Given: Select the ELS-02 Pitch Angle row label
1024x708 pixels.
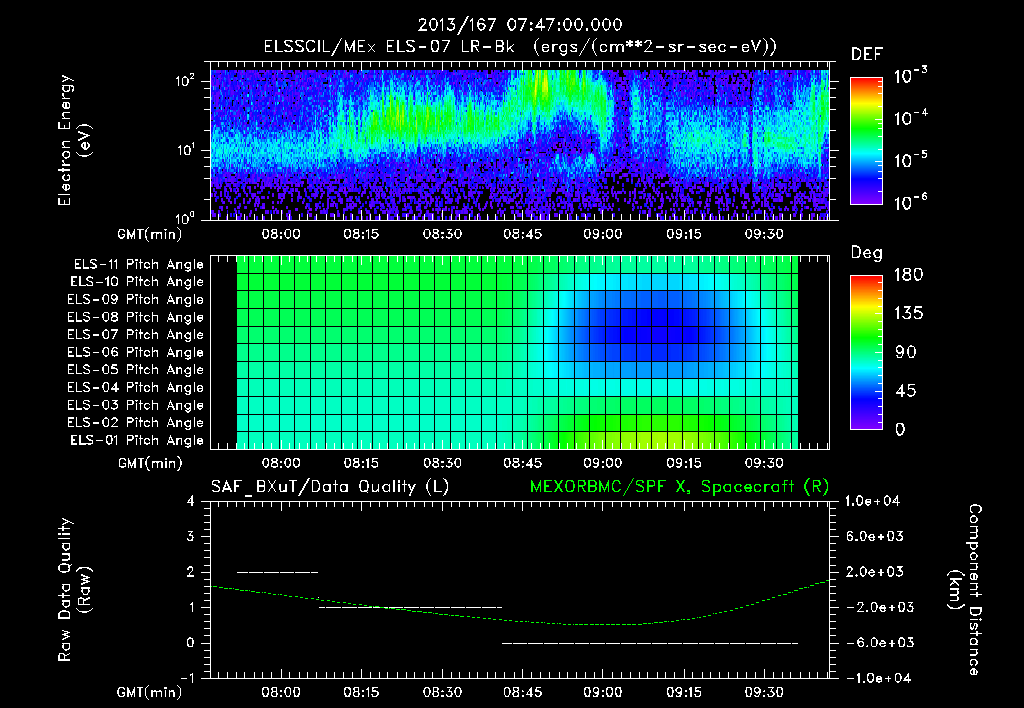Looking at the screenshot, I should coord(136,423).
